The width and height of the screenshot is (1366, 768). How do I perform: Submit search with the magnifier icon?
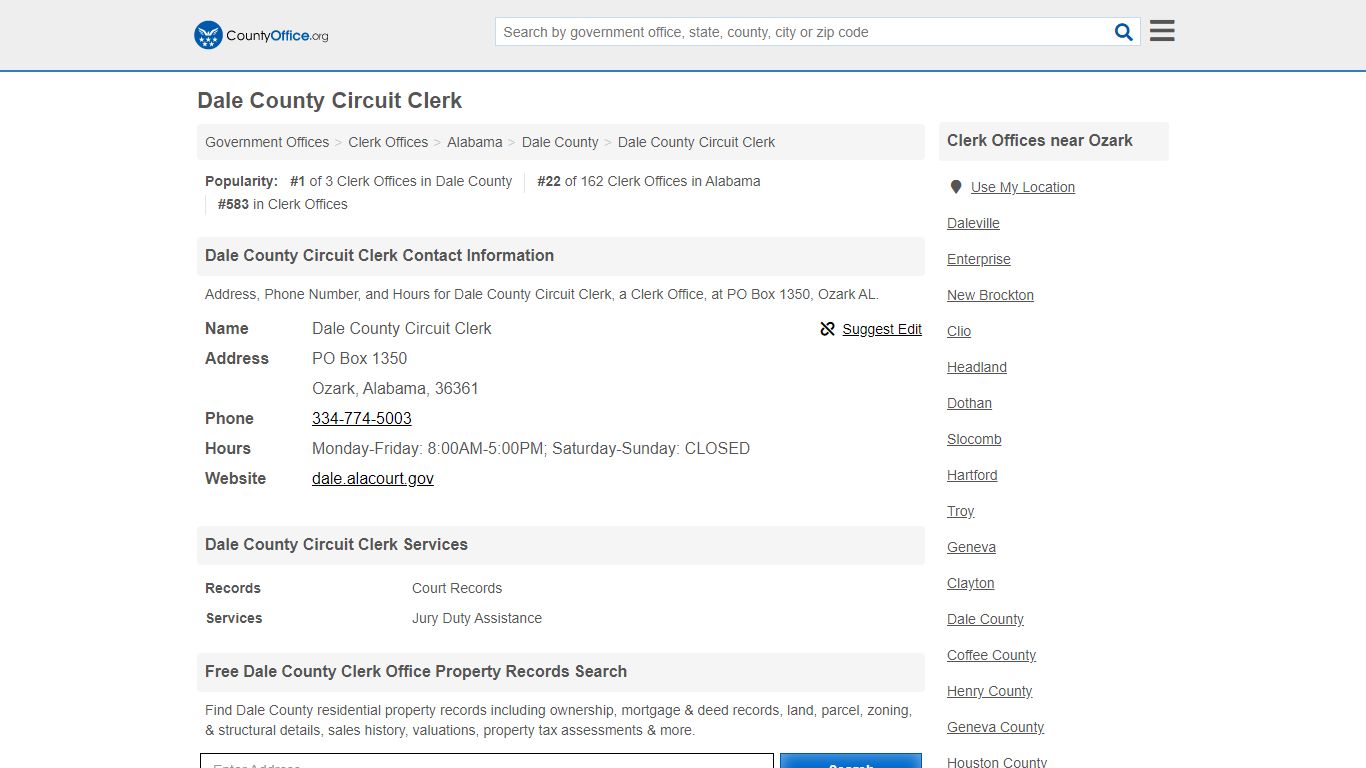tap(1124, 32)
